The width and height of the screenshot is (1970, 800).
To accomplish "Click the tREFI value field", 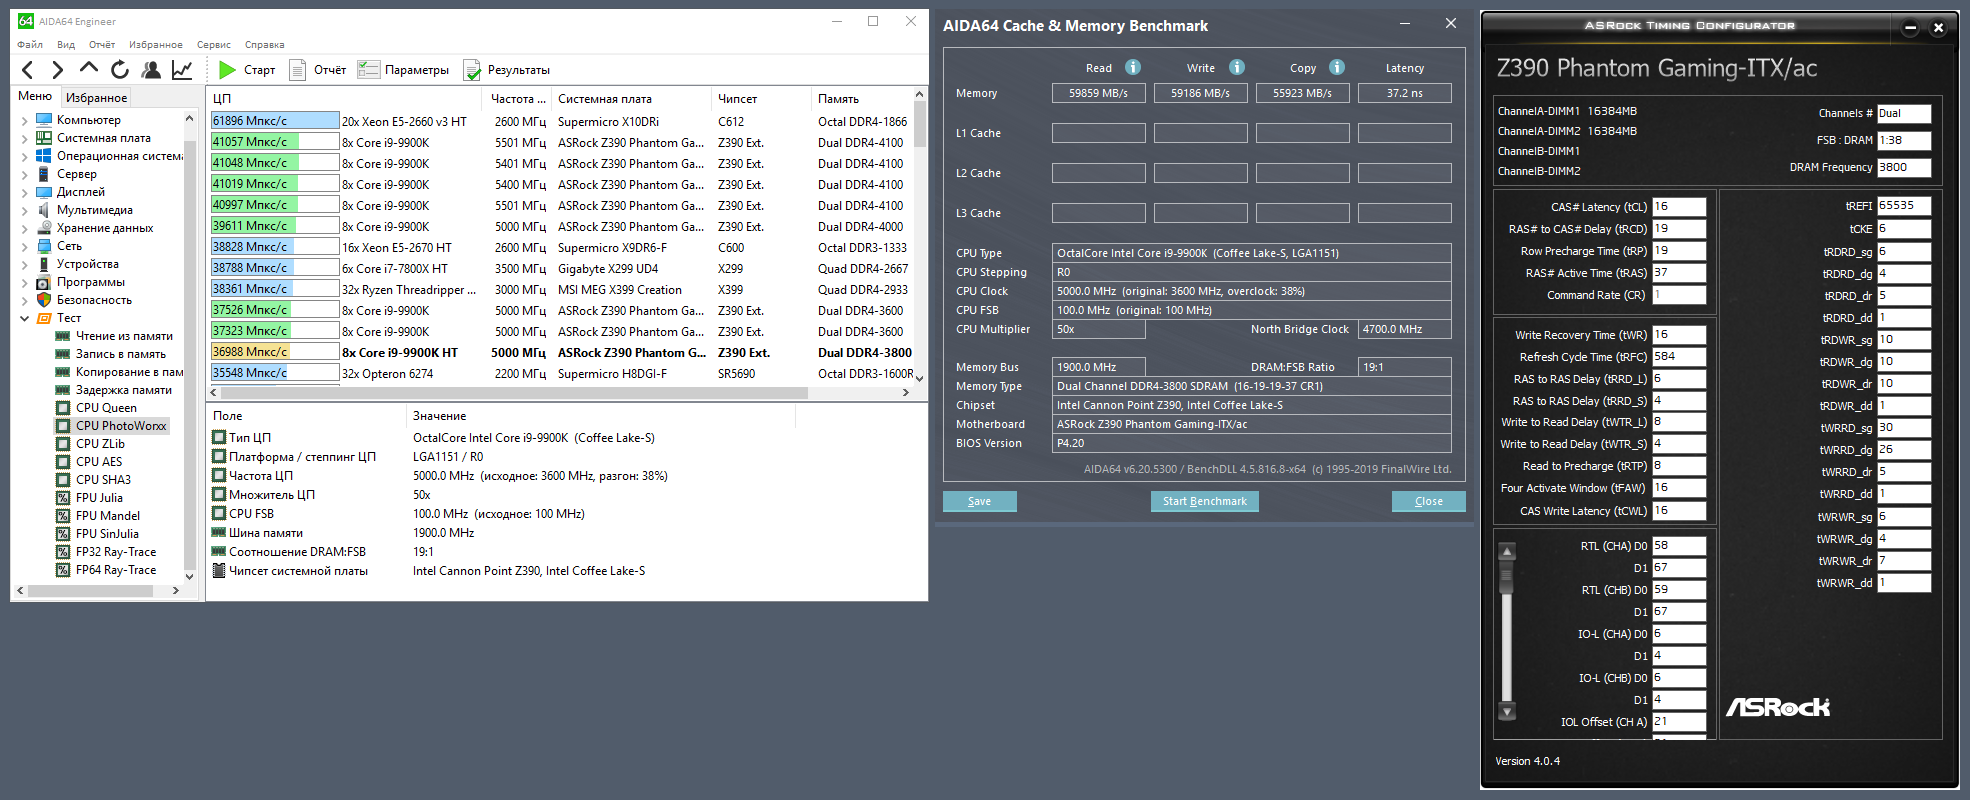I will pos(1904,206).
